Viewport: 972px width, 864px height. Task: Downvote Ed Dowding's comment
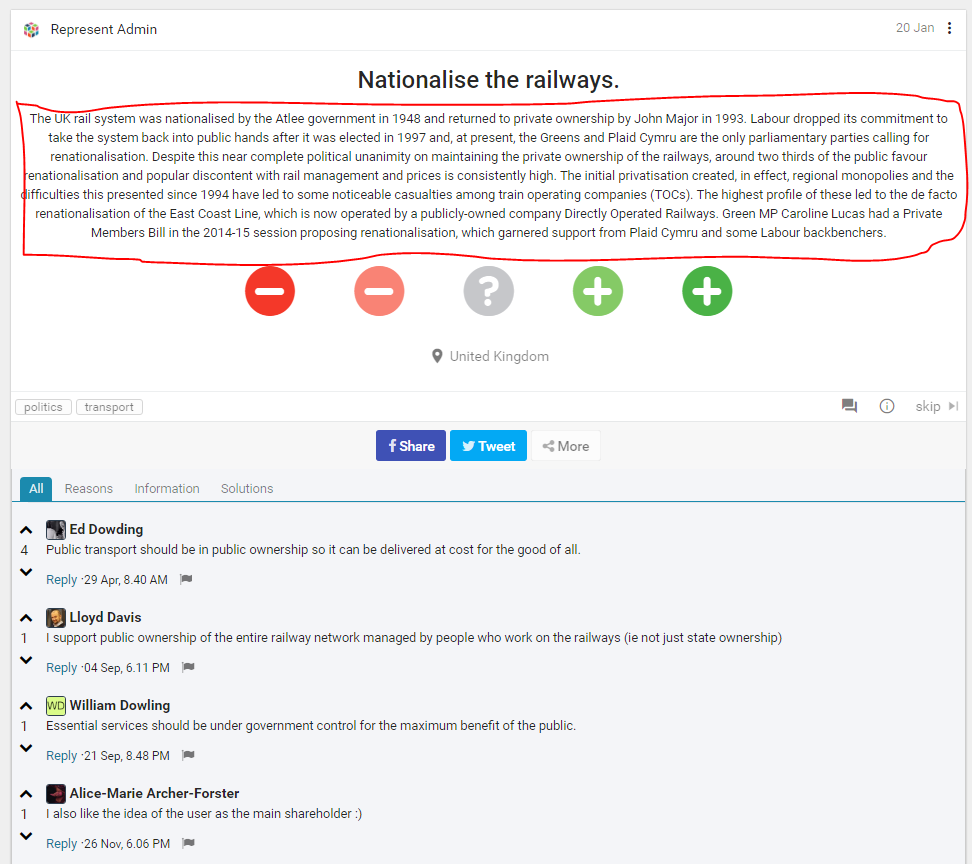pos(26,571)
